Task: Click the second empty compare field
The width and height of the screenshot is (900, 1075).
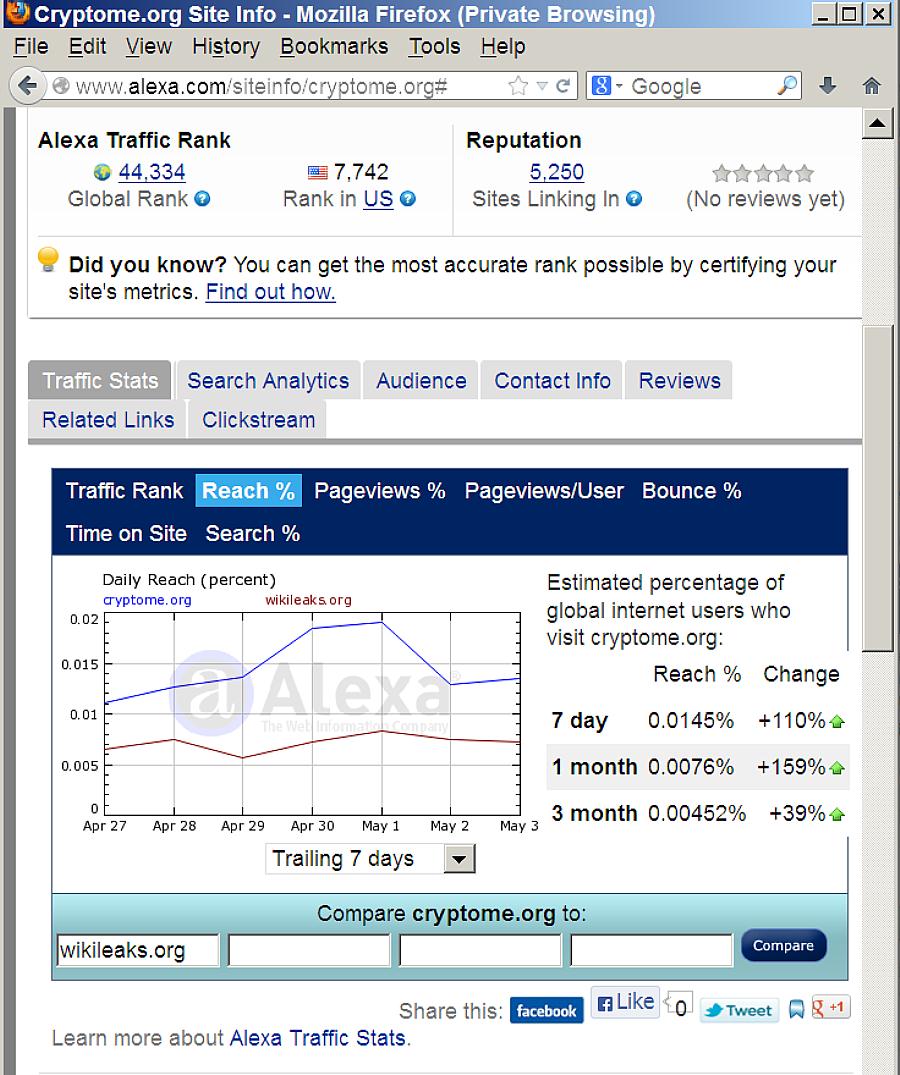Action: (309, 950)
